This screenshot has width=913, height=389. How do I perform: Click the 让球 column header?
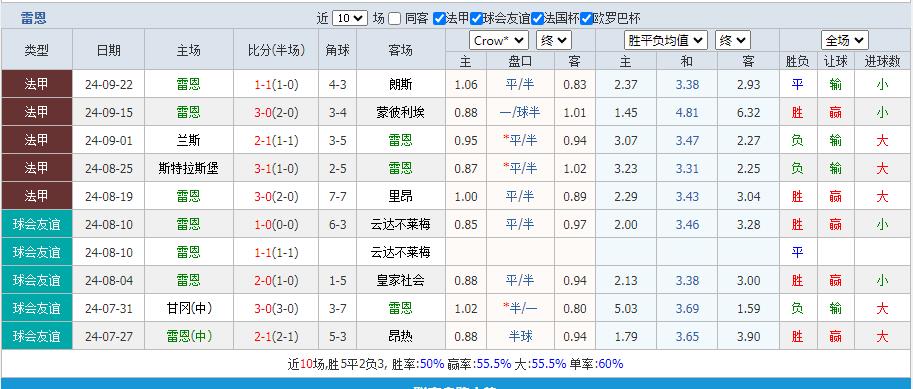[x=836, y=61]
